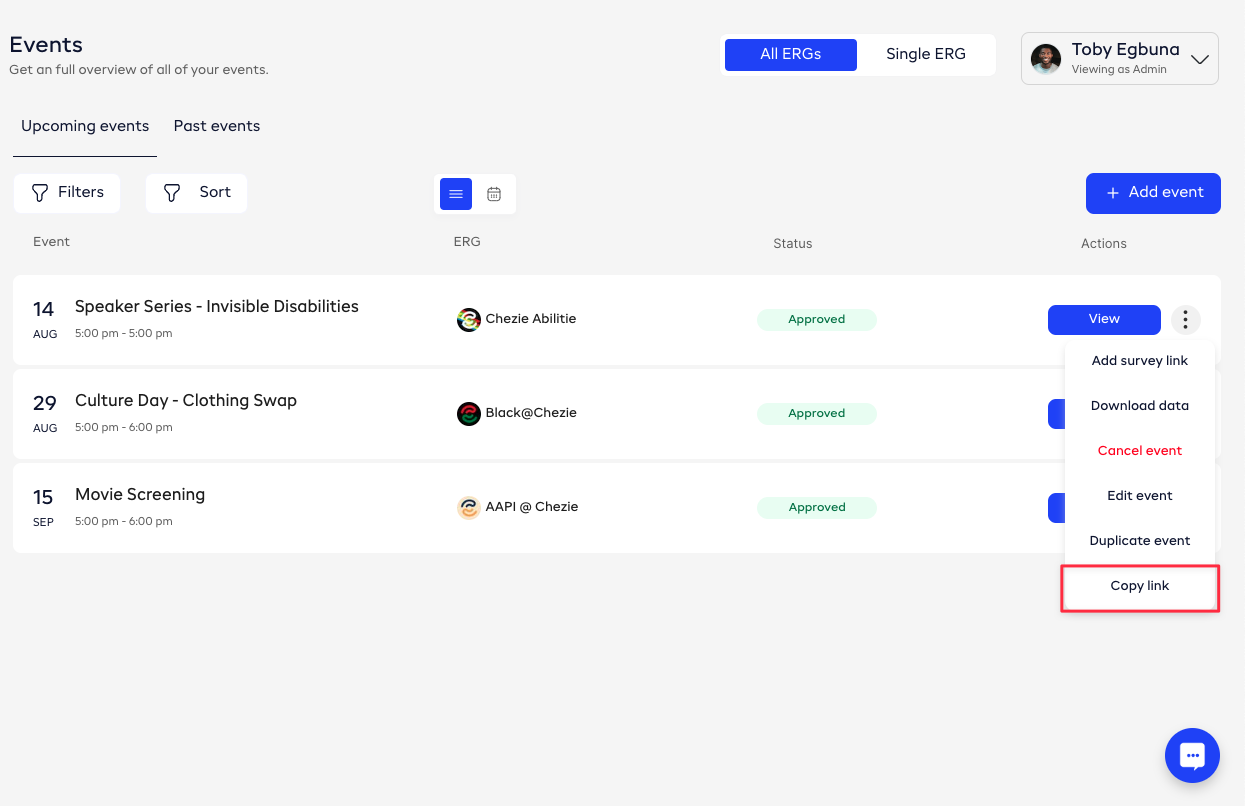Choose Download data from menu
Screen dimensions: 1245x806
1139,406
